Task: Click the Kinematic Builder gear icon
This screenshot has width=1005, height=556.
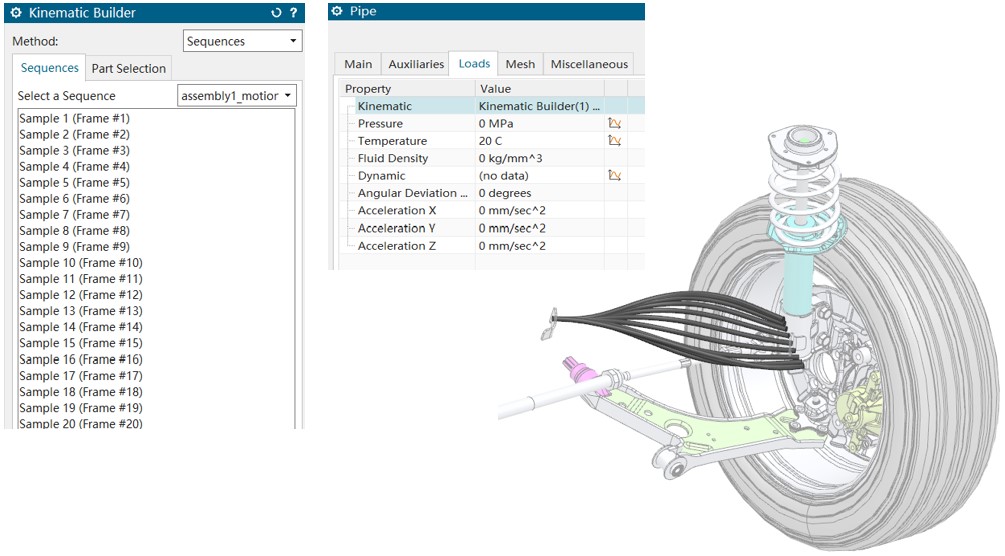Action: (16, 12)
